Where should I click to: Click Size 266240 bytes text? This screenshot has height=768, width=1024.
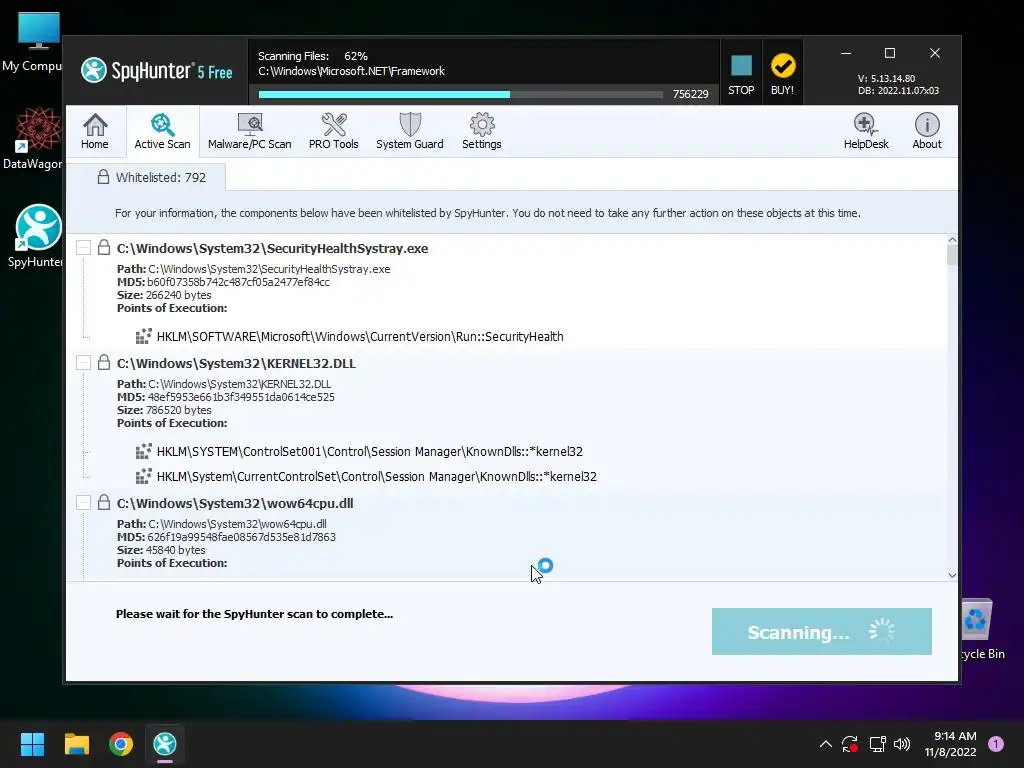point(164,295)
